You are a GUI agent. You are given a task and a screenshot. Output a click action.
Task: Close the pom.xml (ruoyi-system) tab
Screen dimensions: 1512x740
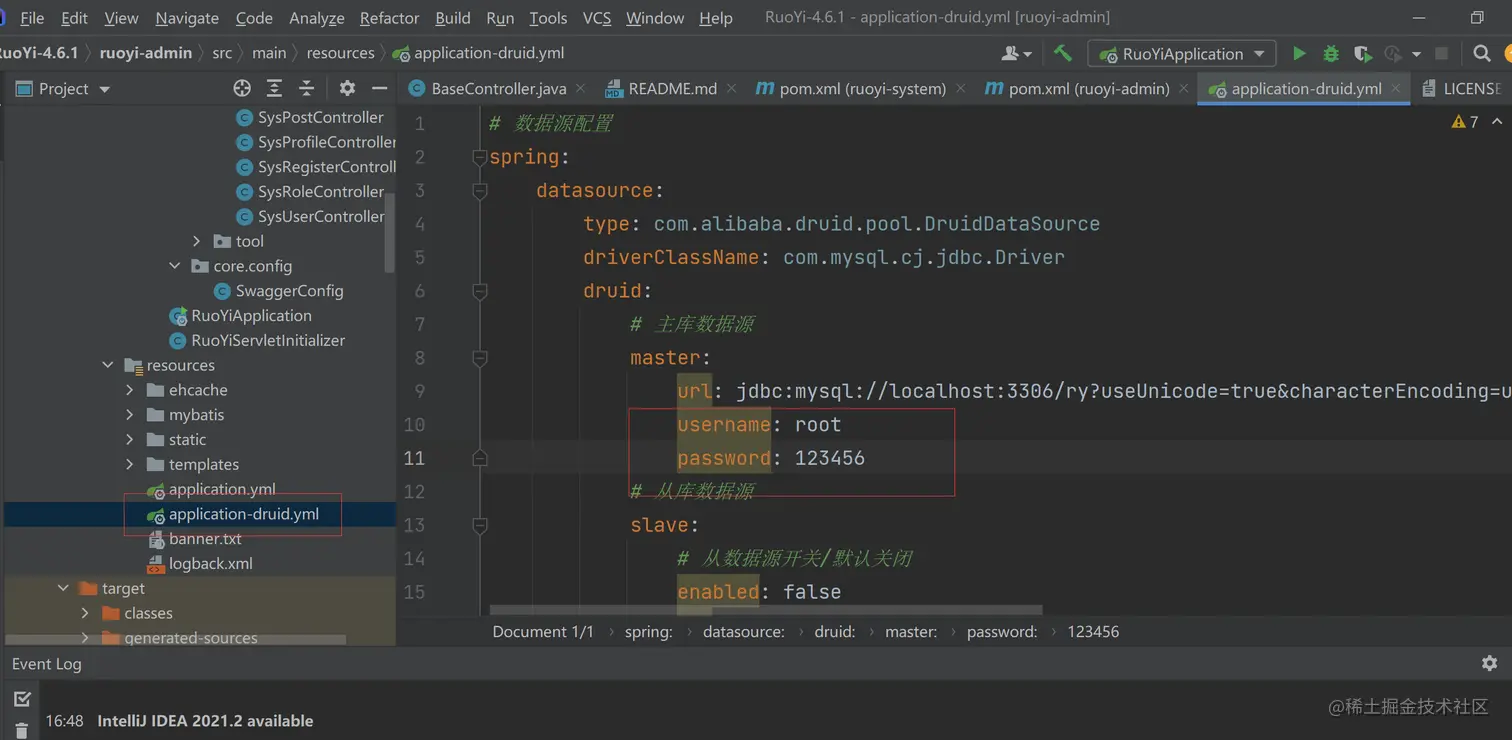960,88
